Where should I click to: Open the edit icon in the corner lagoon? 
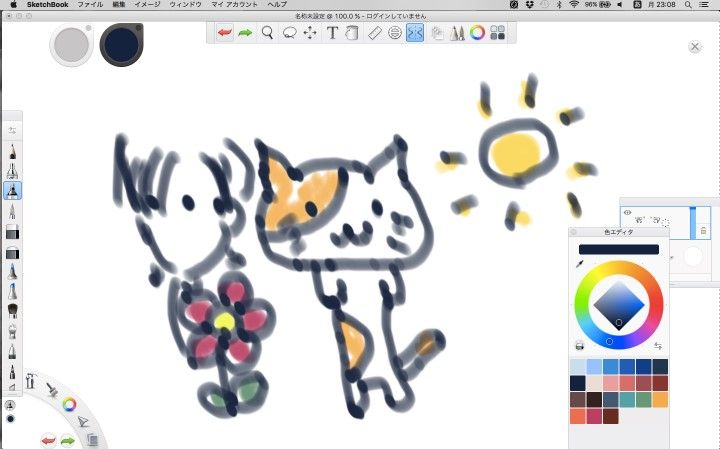click(x=83, y=421)
